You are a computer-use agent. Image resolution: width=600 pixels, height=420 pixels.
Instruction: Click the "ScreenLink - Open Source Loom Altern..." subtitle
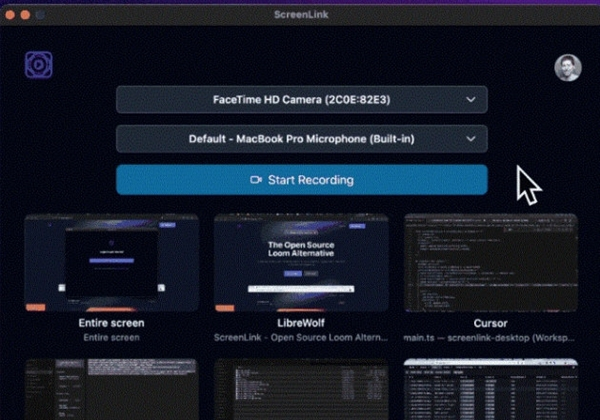point(301,338)
